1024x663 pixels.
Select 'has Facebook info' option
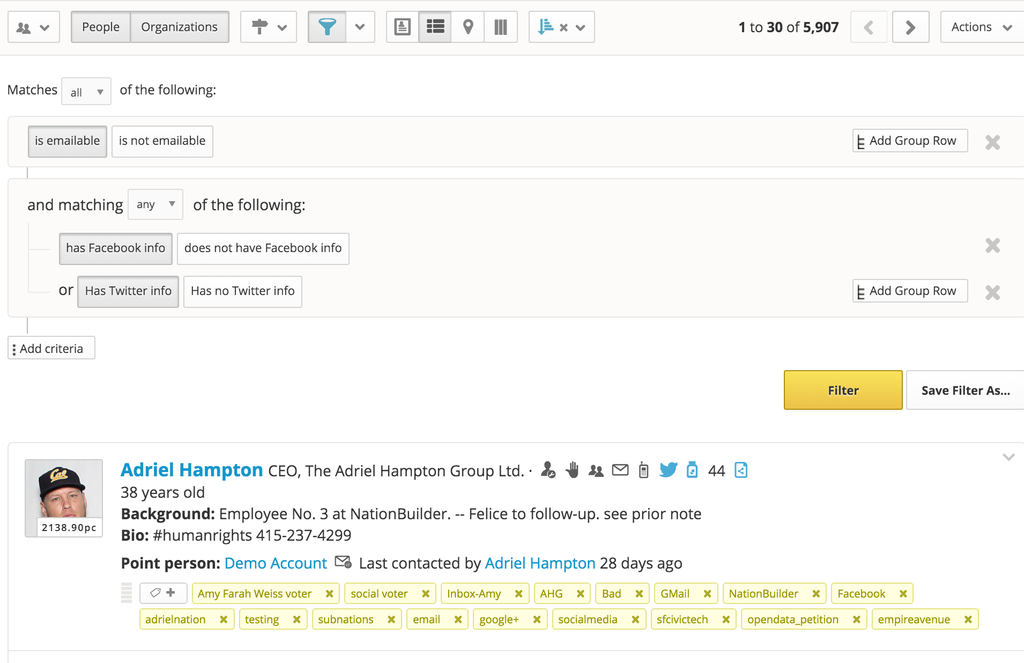point(116,248)
